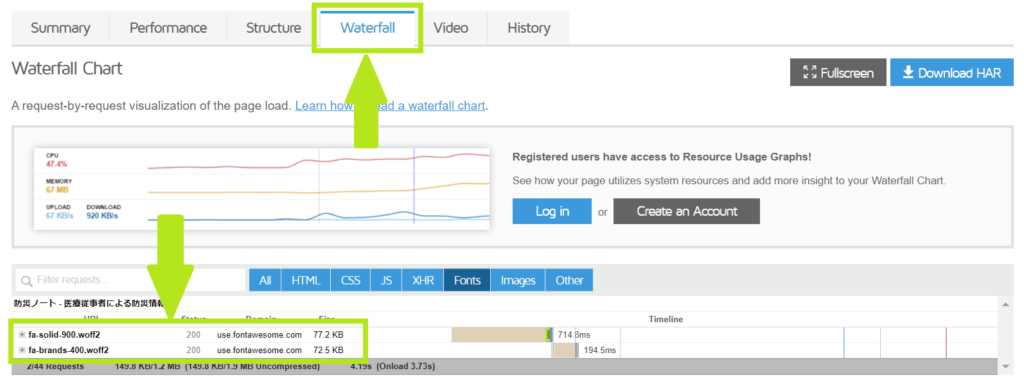Click the 77.2 KB size cell
The image size is (1024, 382).
[328, 334]
